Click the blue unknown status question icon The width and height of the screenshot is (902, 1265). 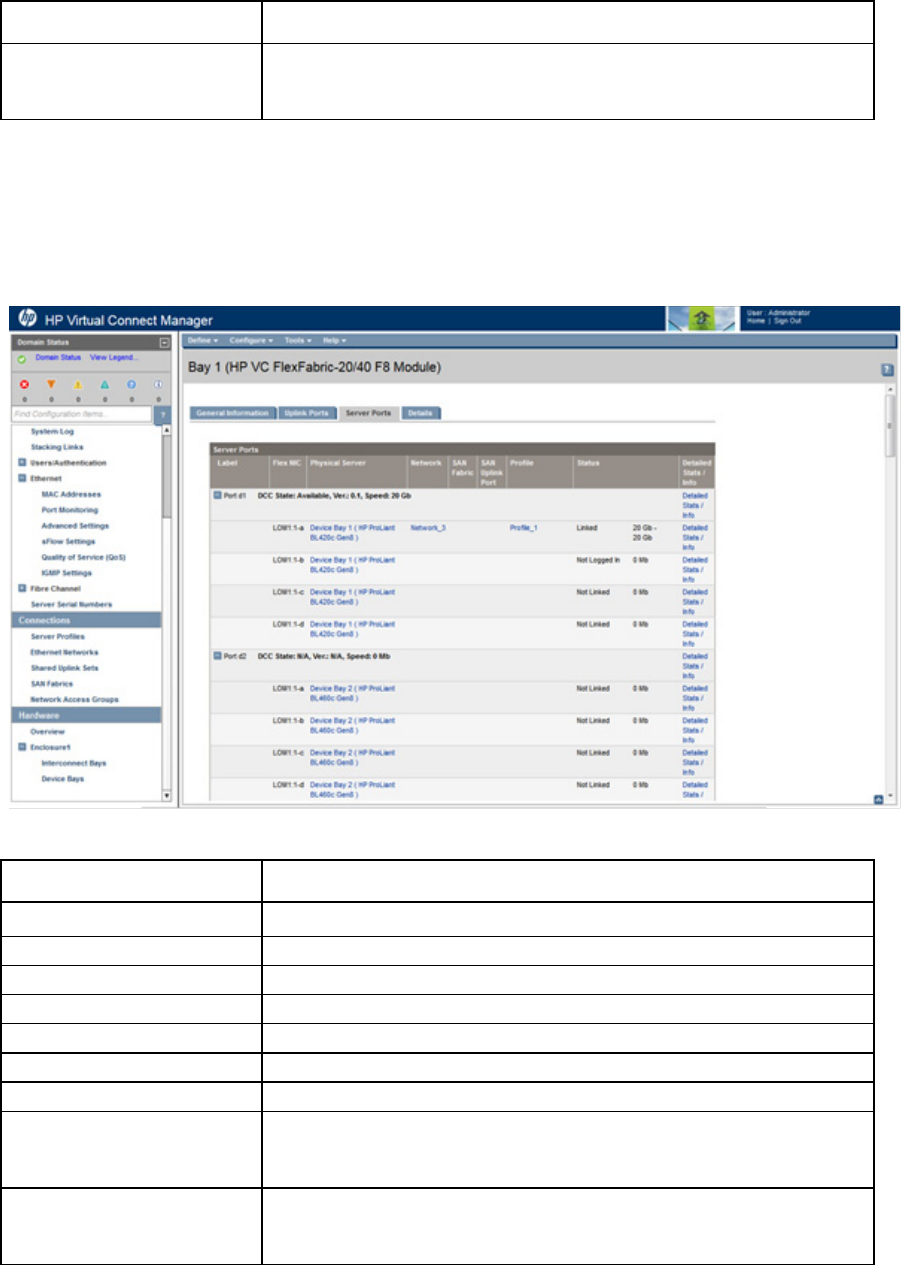point(131,384)
